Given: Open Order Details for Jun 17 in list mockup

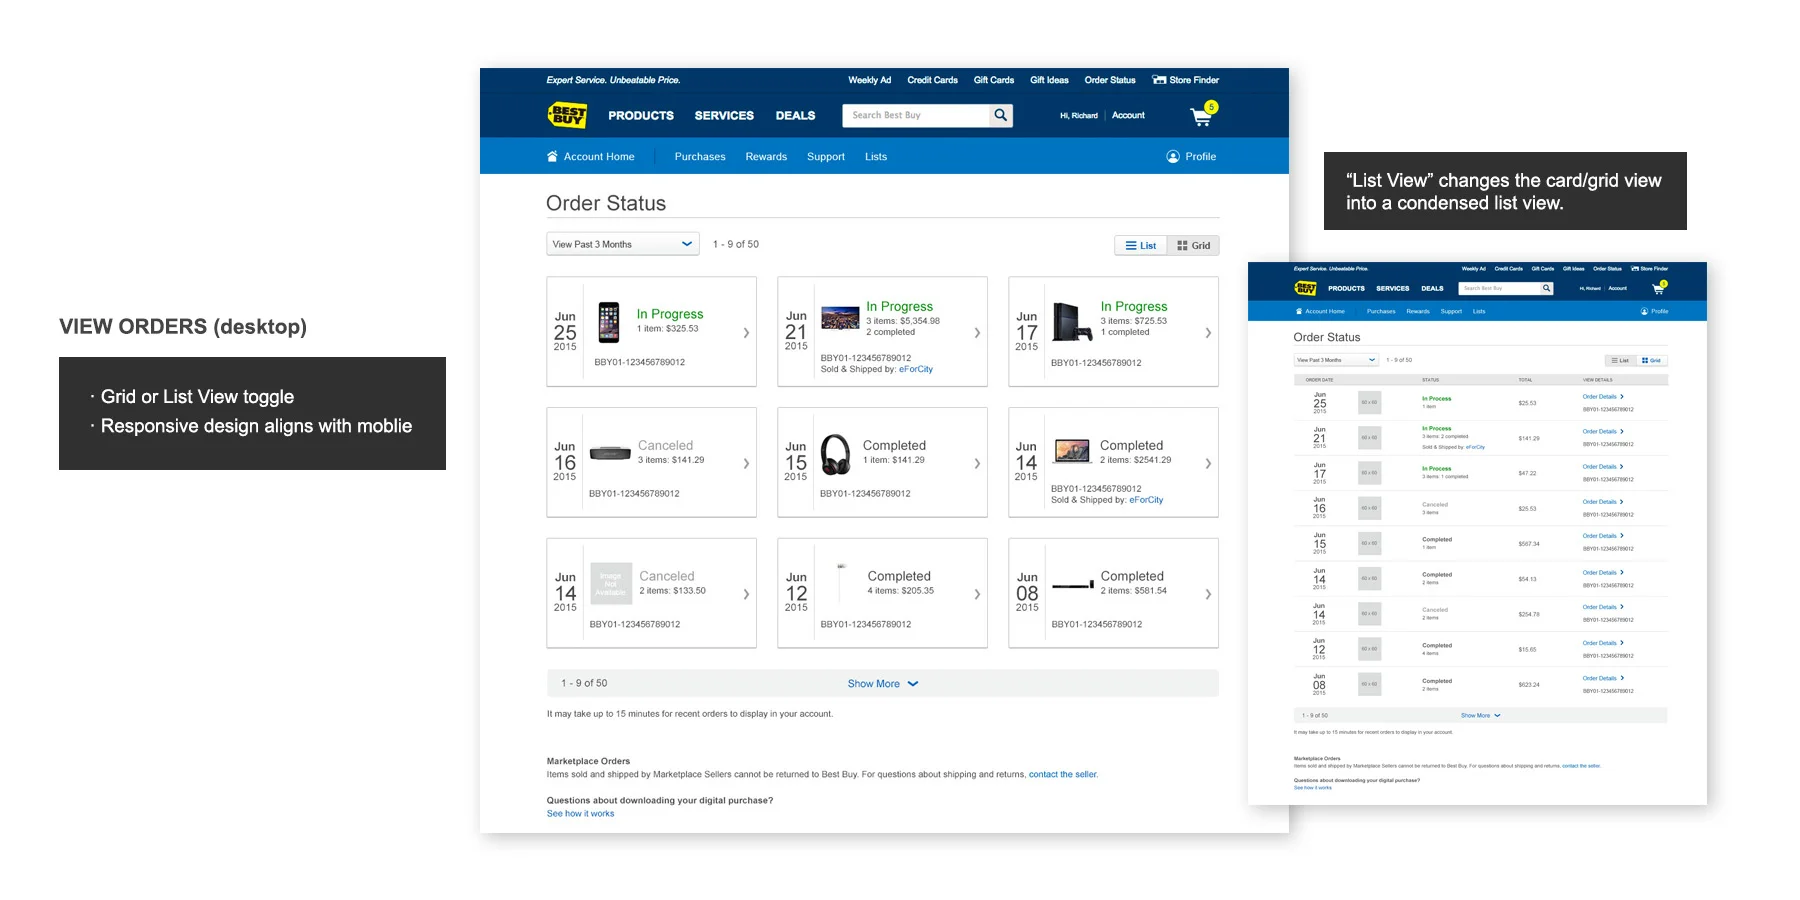Looking at the screenshot, I should [1603, 466].
